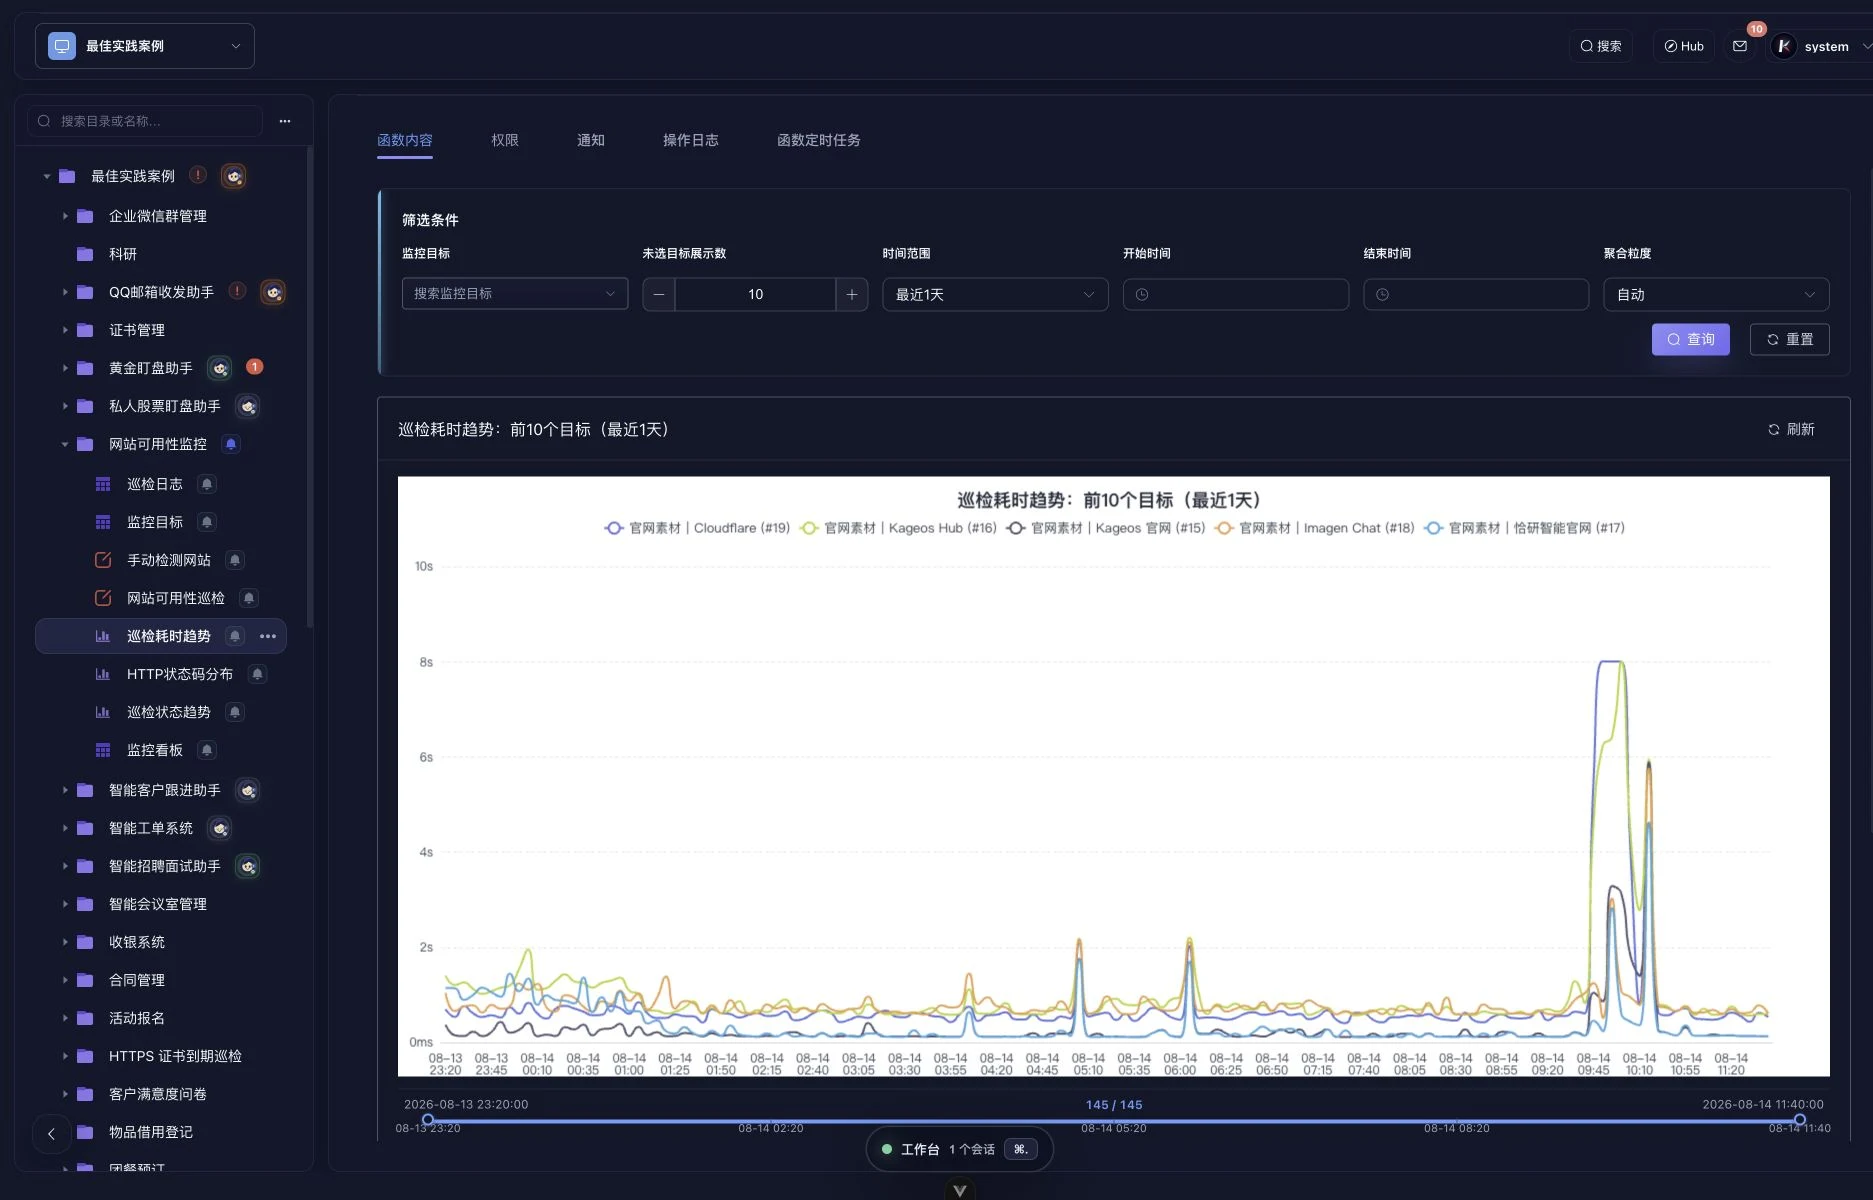This screenshot has width=1873, height=1200.
Task: Click the warning icon beside 最佳实践案例
Action: (x=198, y=175)
